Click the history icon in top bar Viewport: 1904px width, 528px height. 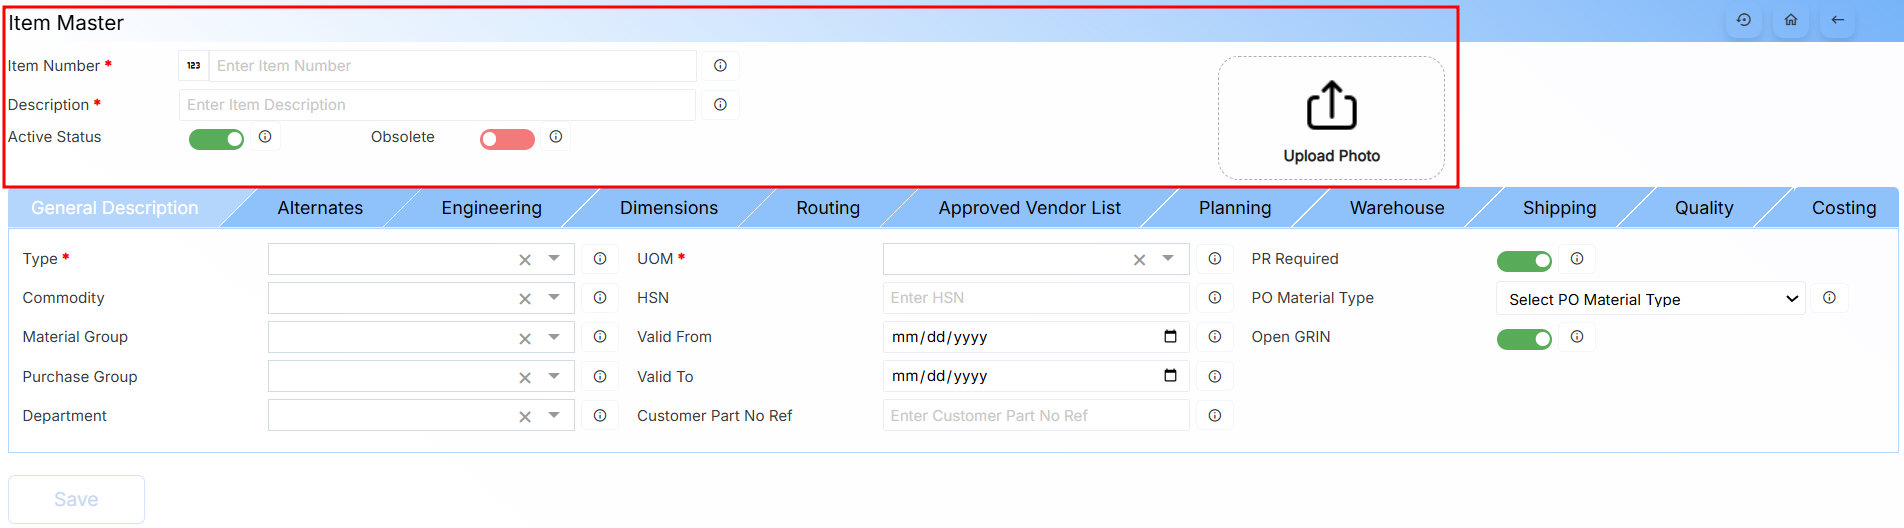pyautogui.click(x=1744, y=20)
